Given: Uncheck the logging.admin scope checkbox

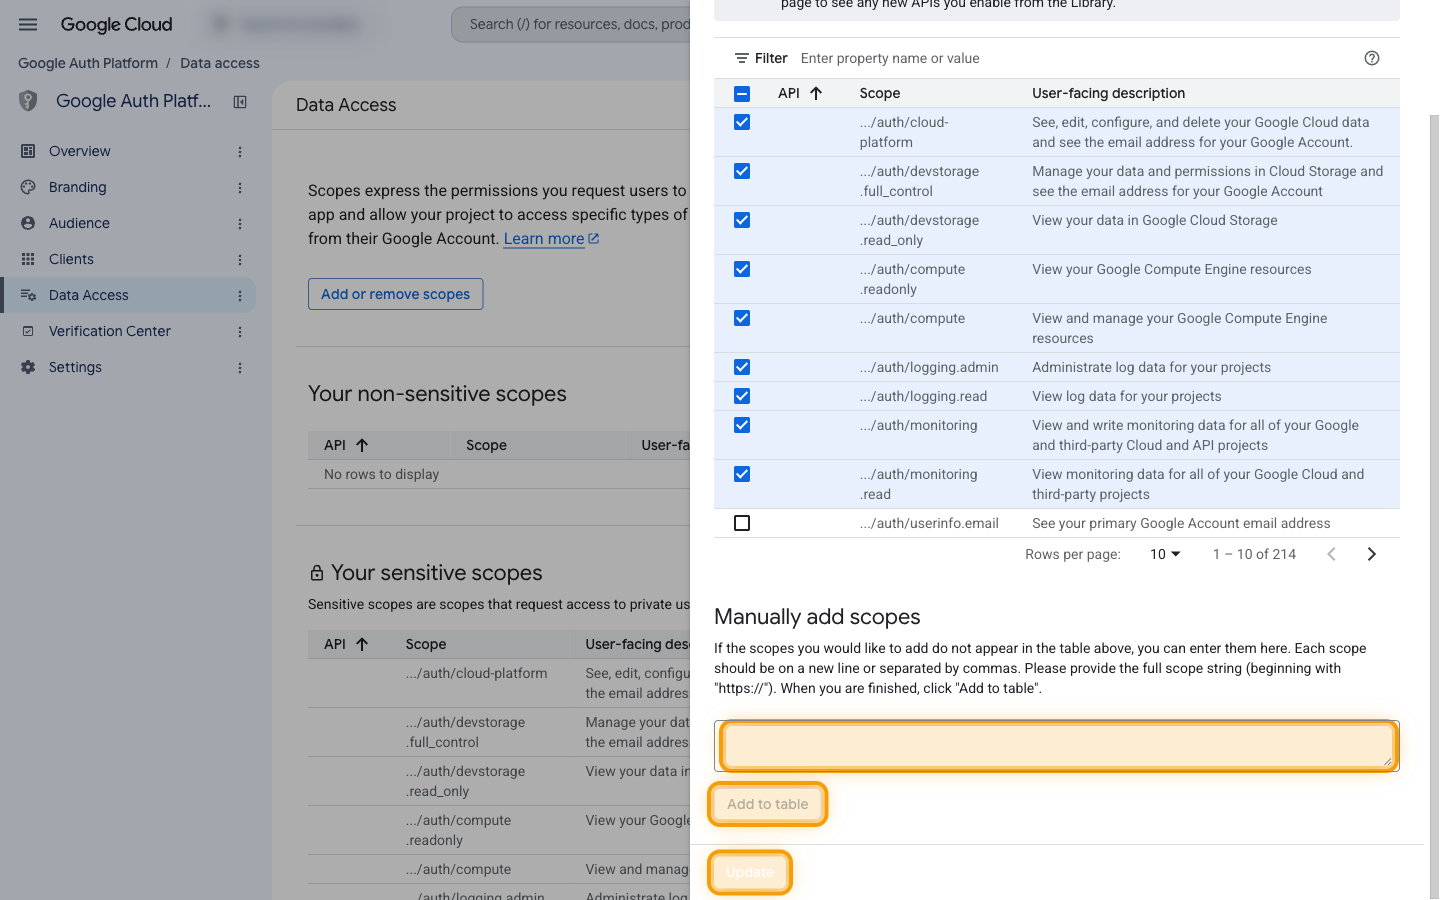Looking at the screenshot, I should (742, 367).
